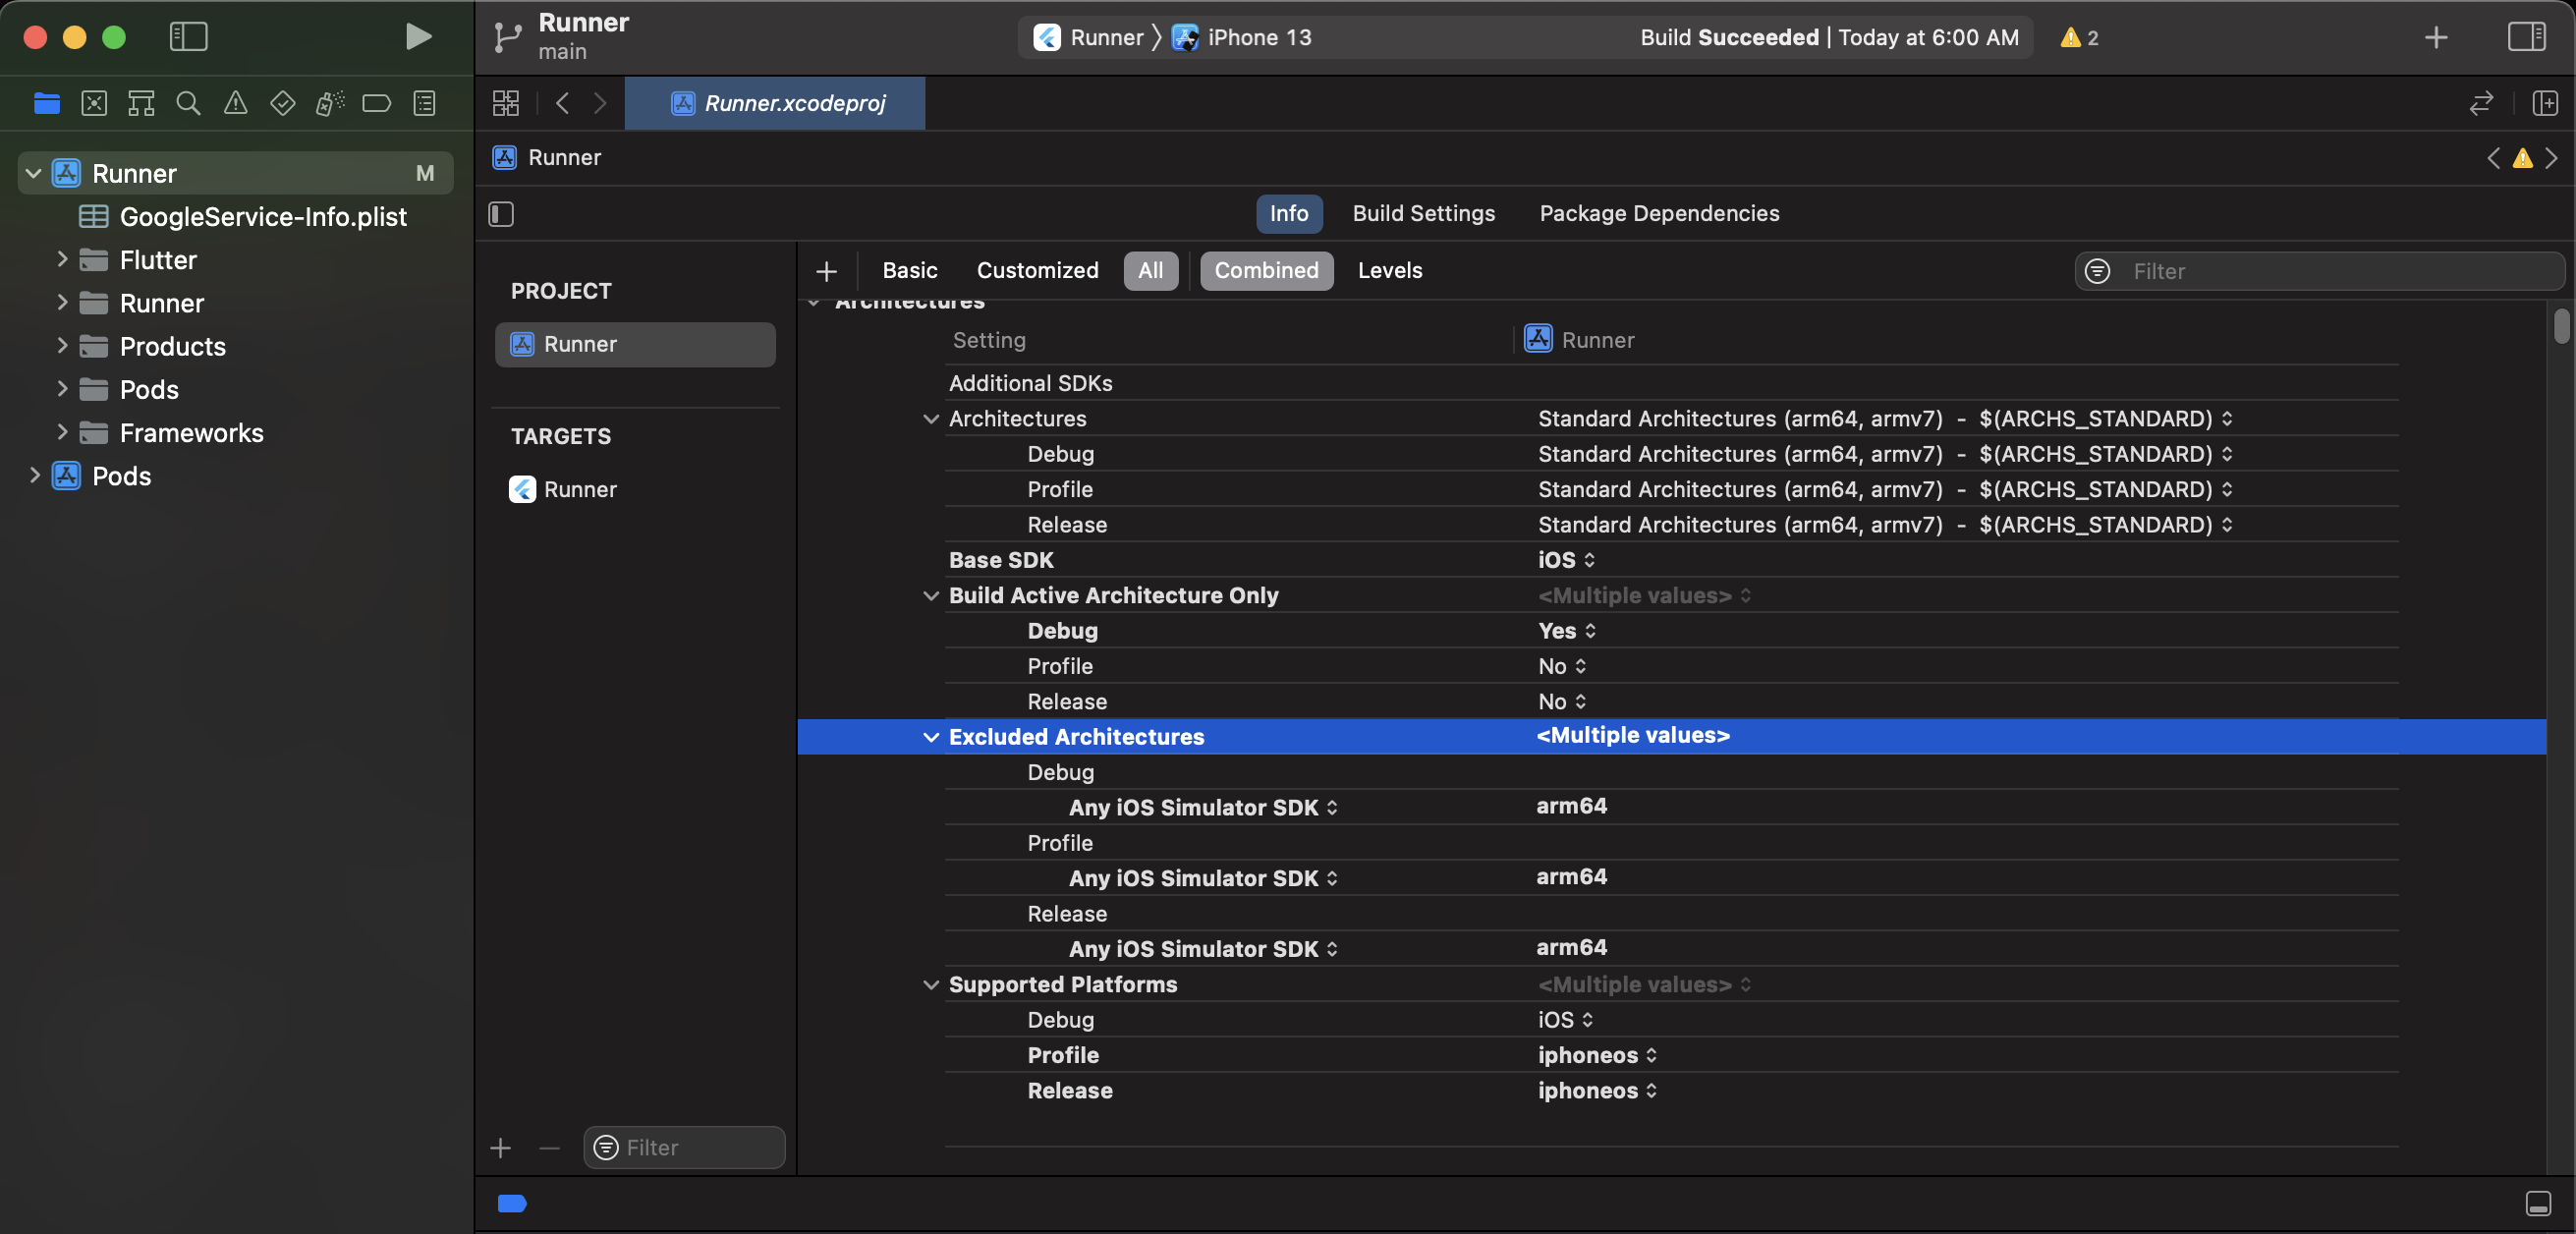Add a build setting with plus button
Viewport: 2576px width, 1234px height.
click(x=826, y=271)
